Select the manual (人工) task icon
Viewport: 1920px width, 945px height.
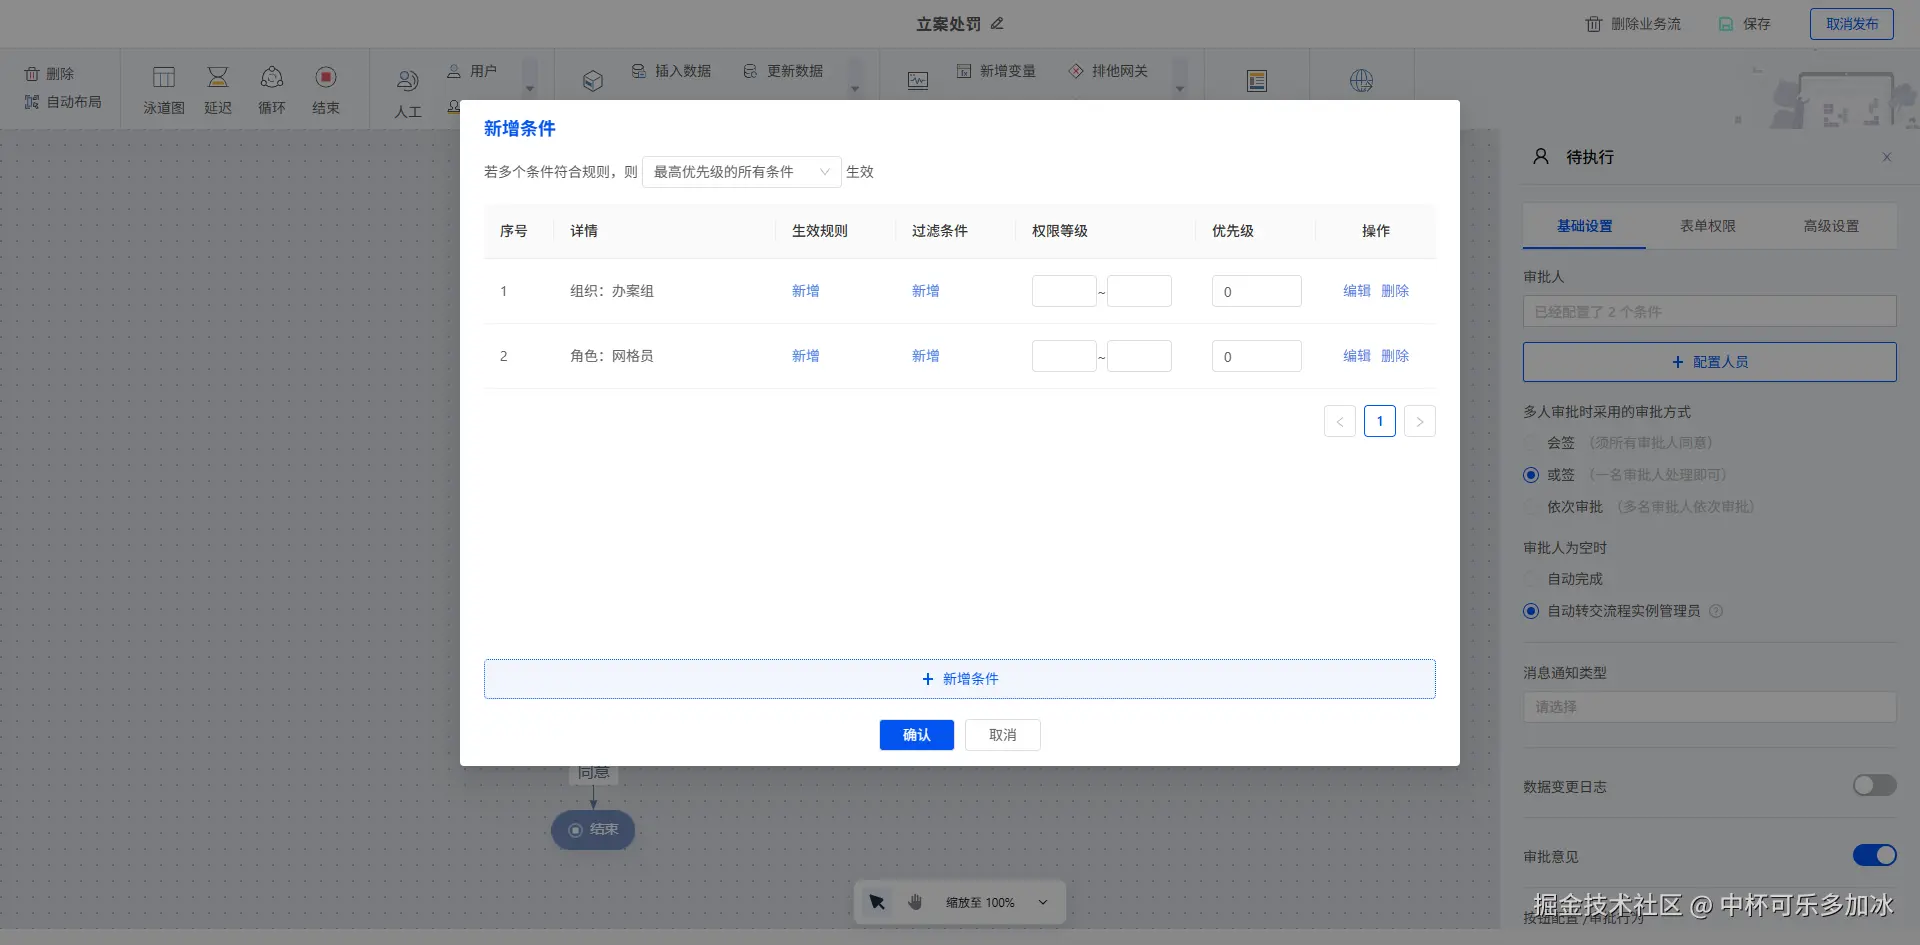408,80
